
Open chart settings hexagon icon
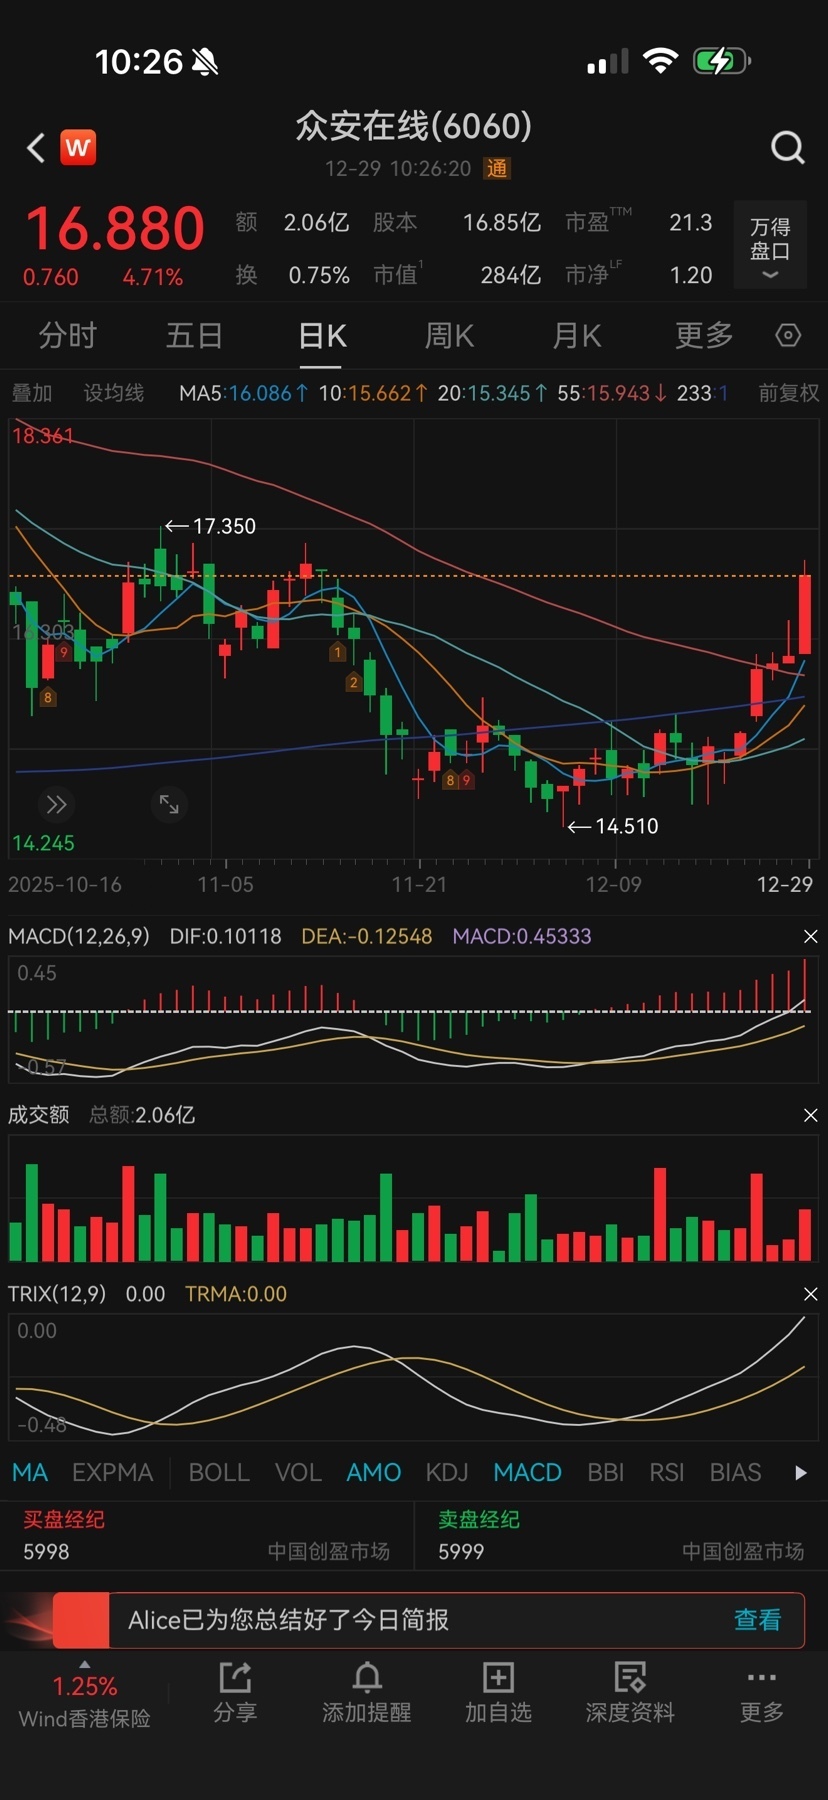788,336
